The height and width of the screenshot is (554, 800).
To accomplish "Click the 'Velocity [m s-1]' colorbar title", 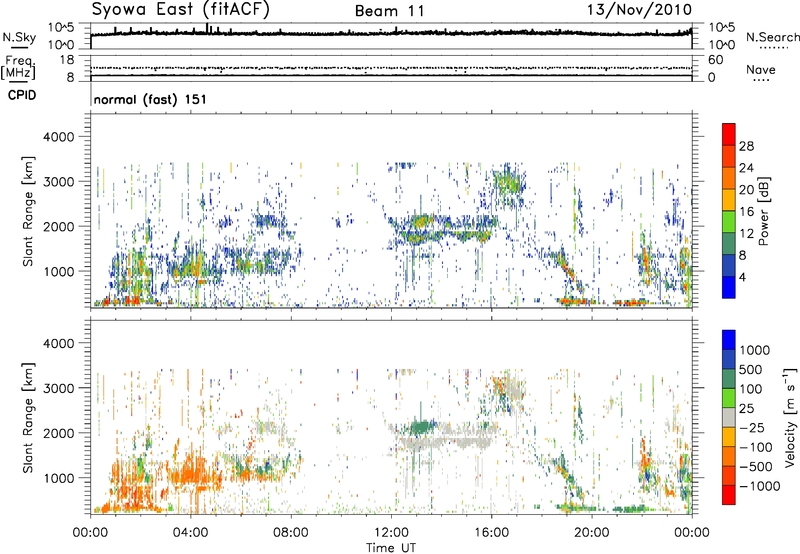I will 790,417.
